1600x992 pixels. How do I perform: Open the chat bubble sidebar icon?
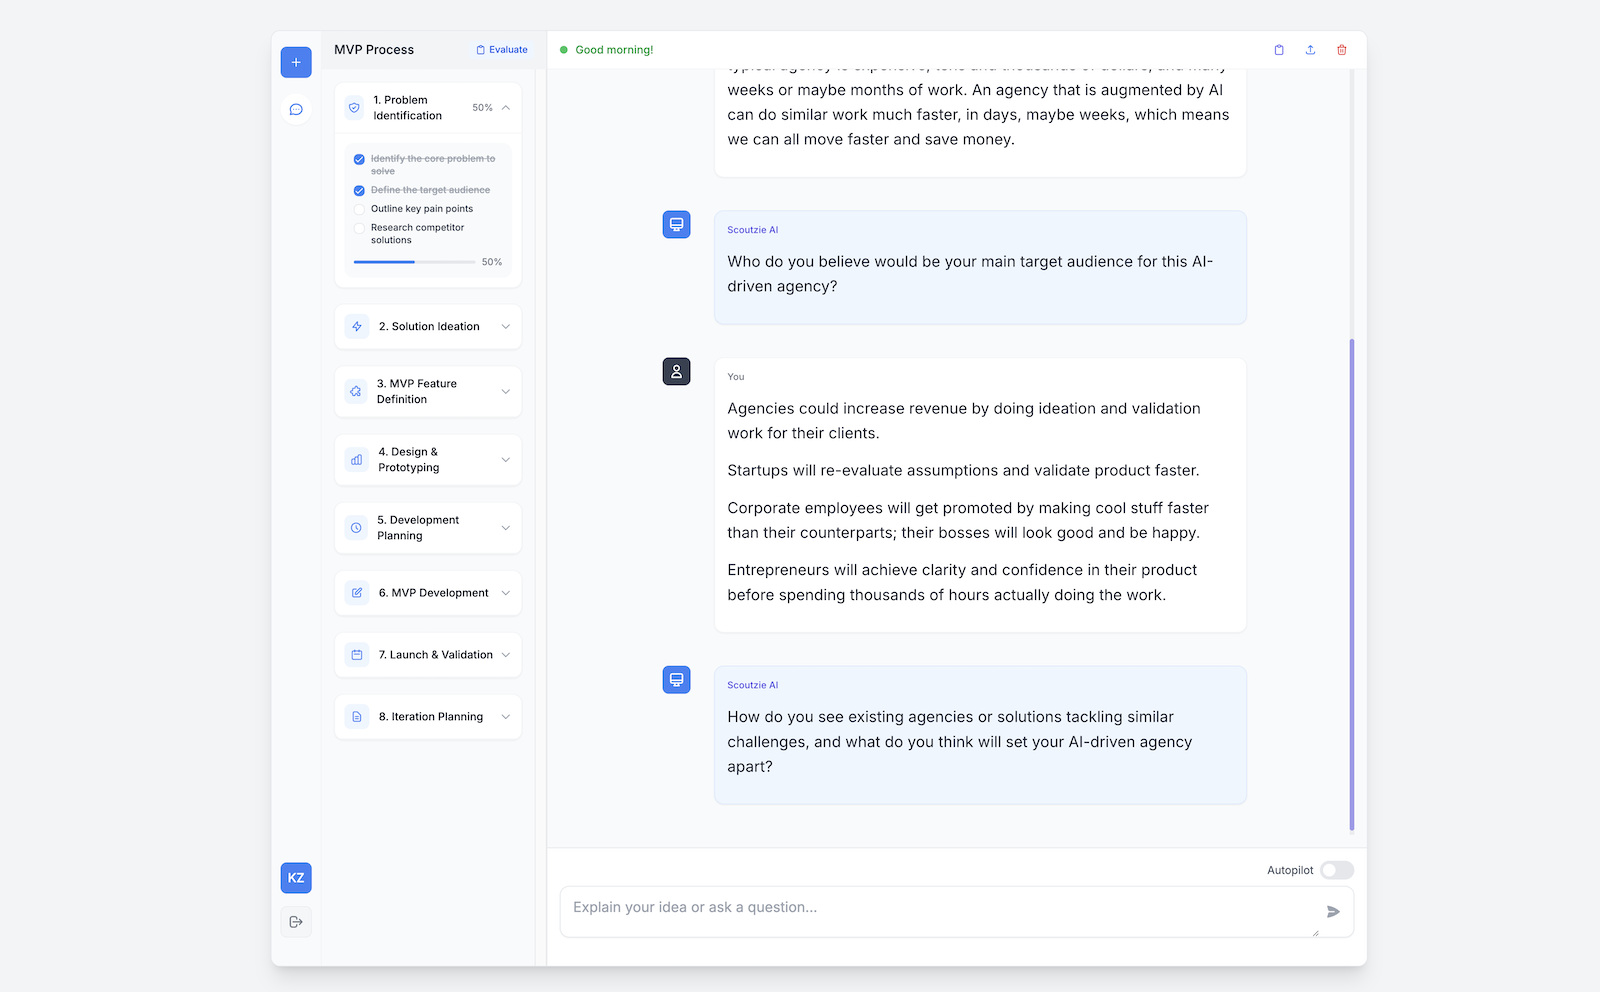point(296,110)
